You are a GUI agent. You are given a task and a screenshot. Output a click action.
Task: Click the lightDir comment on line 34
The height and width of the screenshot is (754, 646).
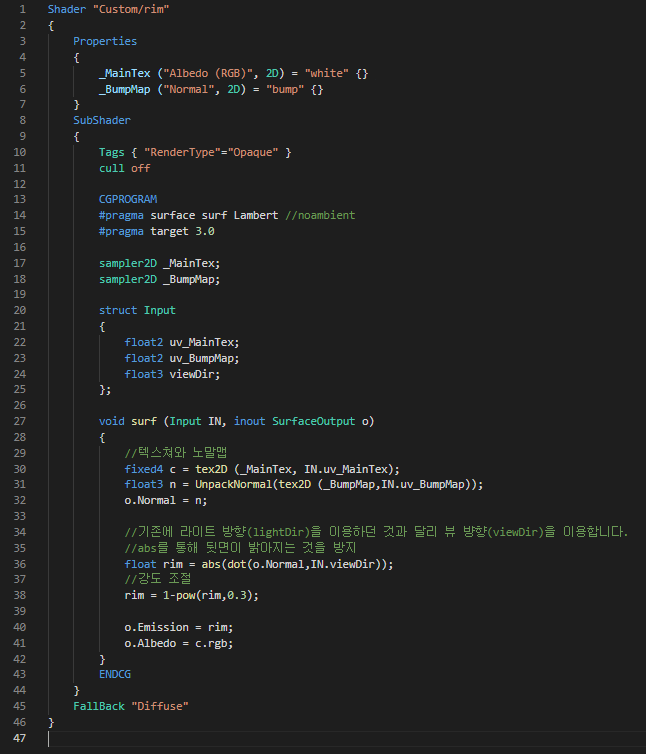(376, 532)
